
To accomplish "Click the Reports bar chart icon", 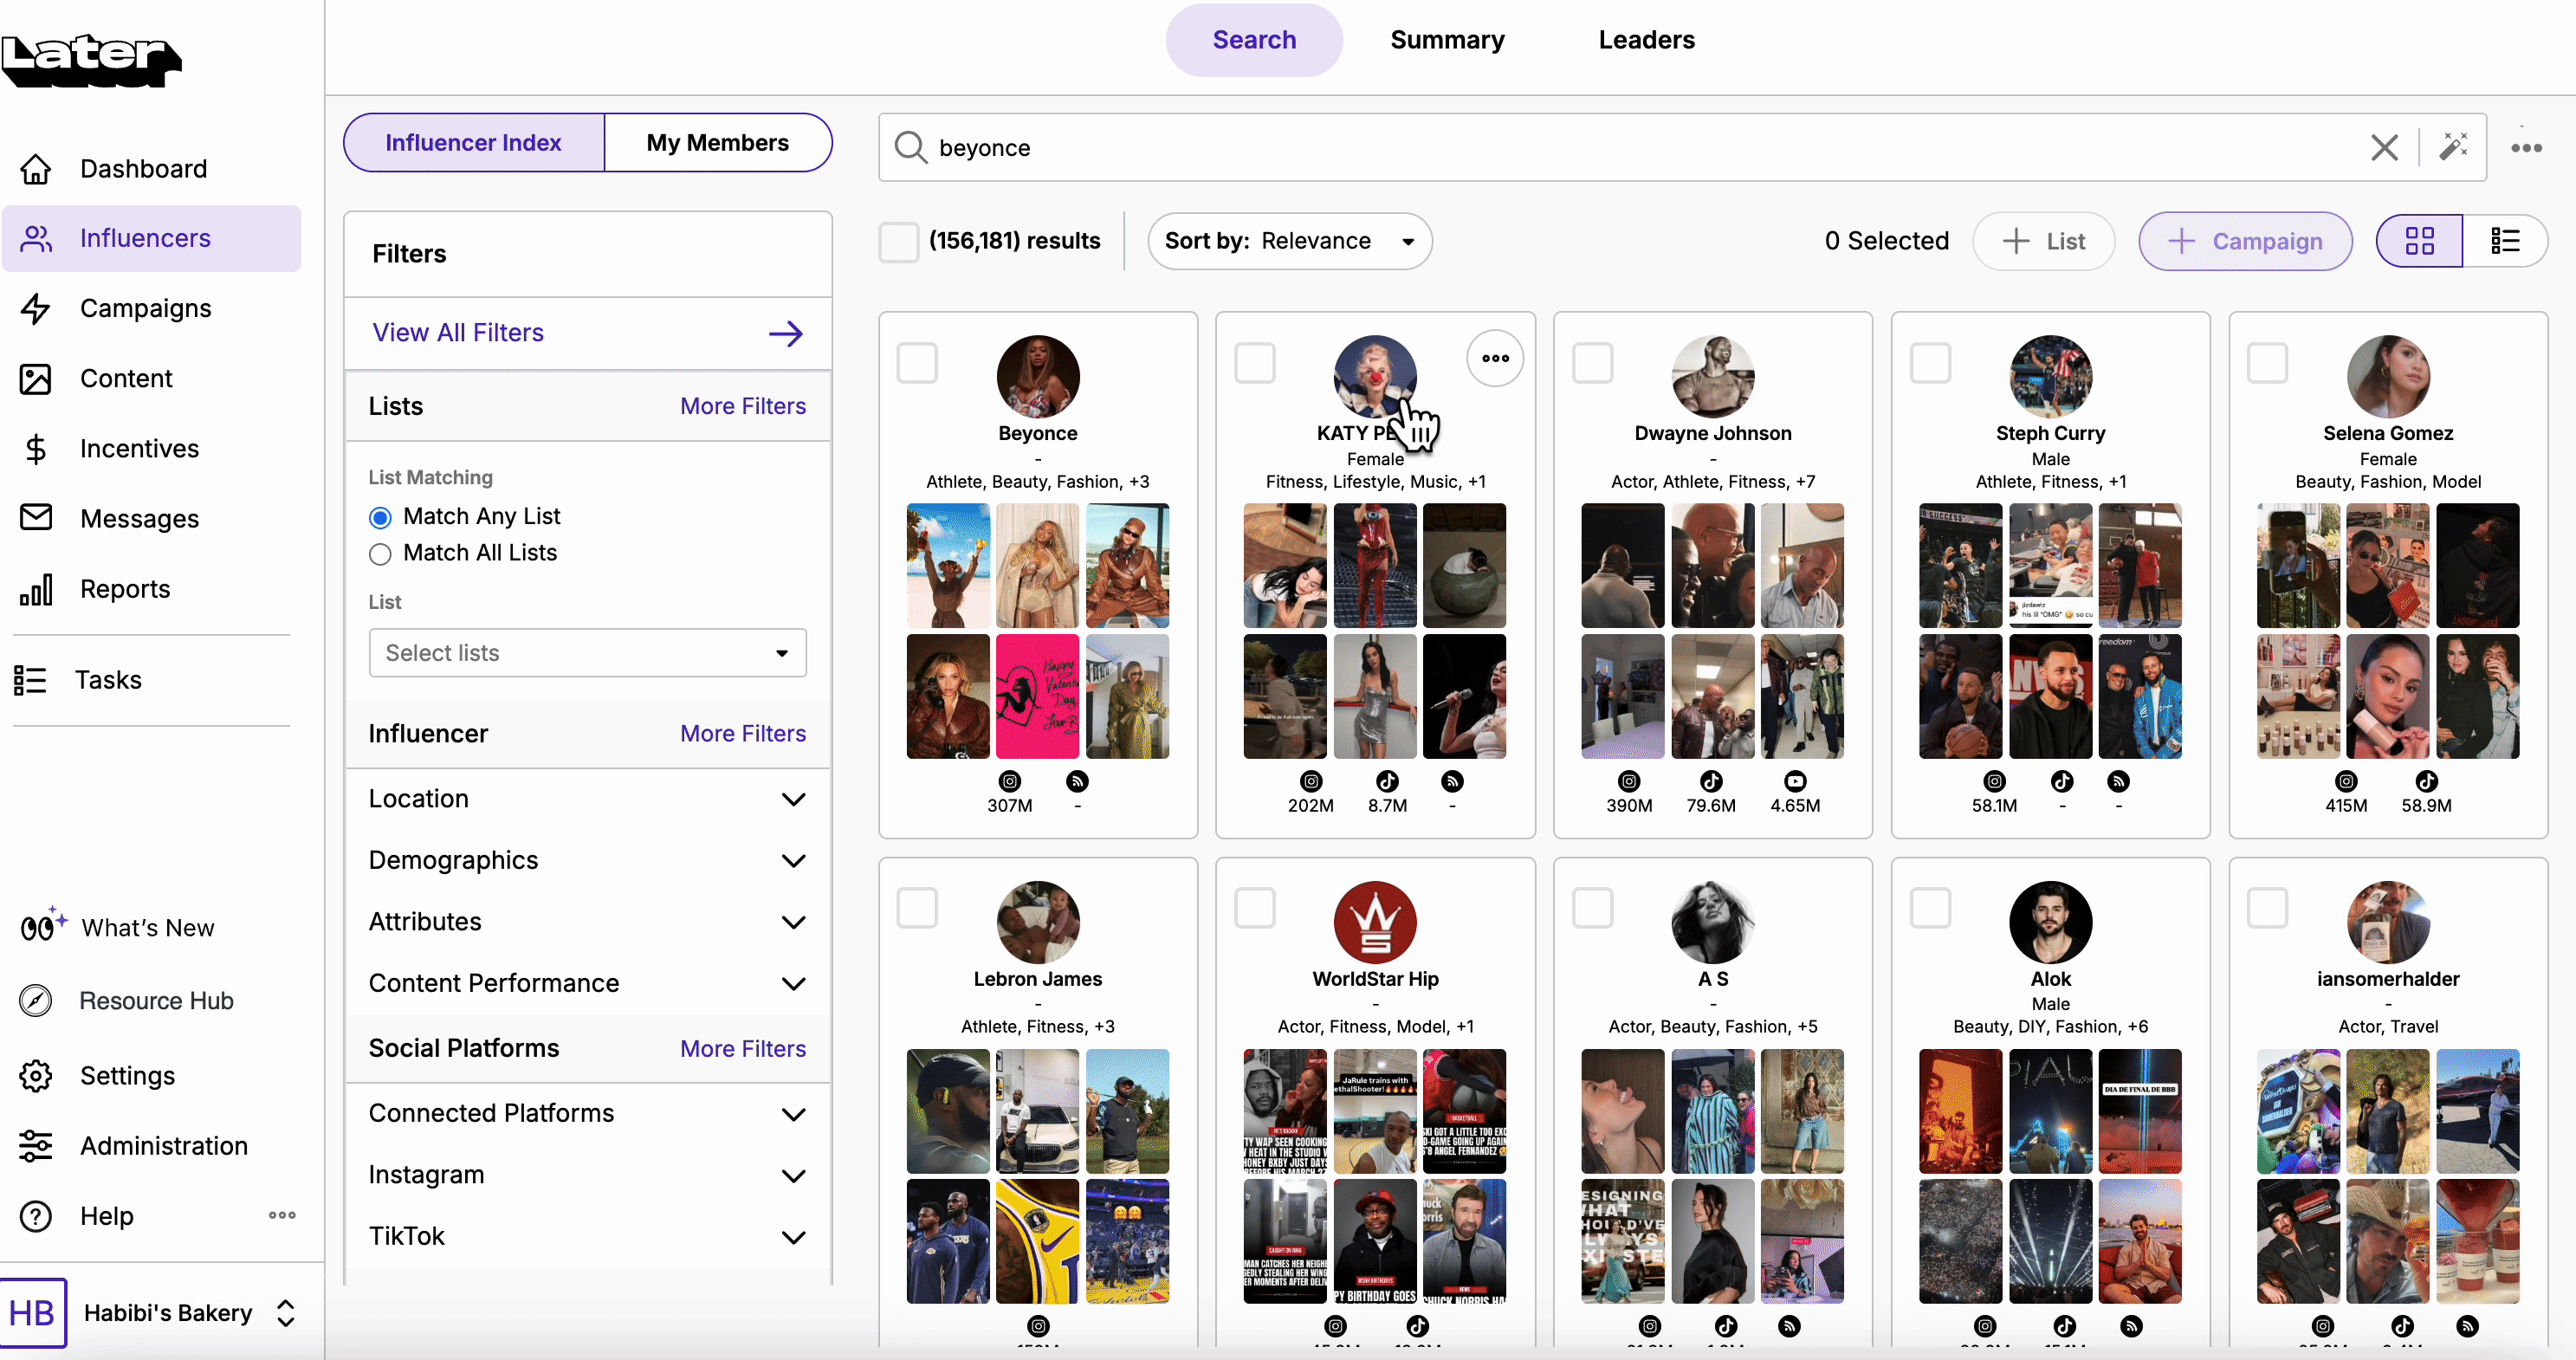I will [36, 589].
